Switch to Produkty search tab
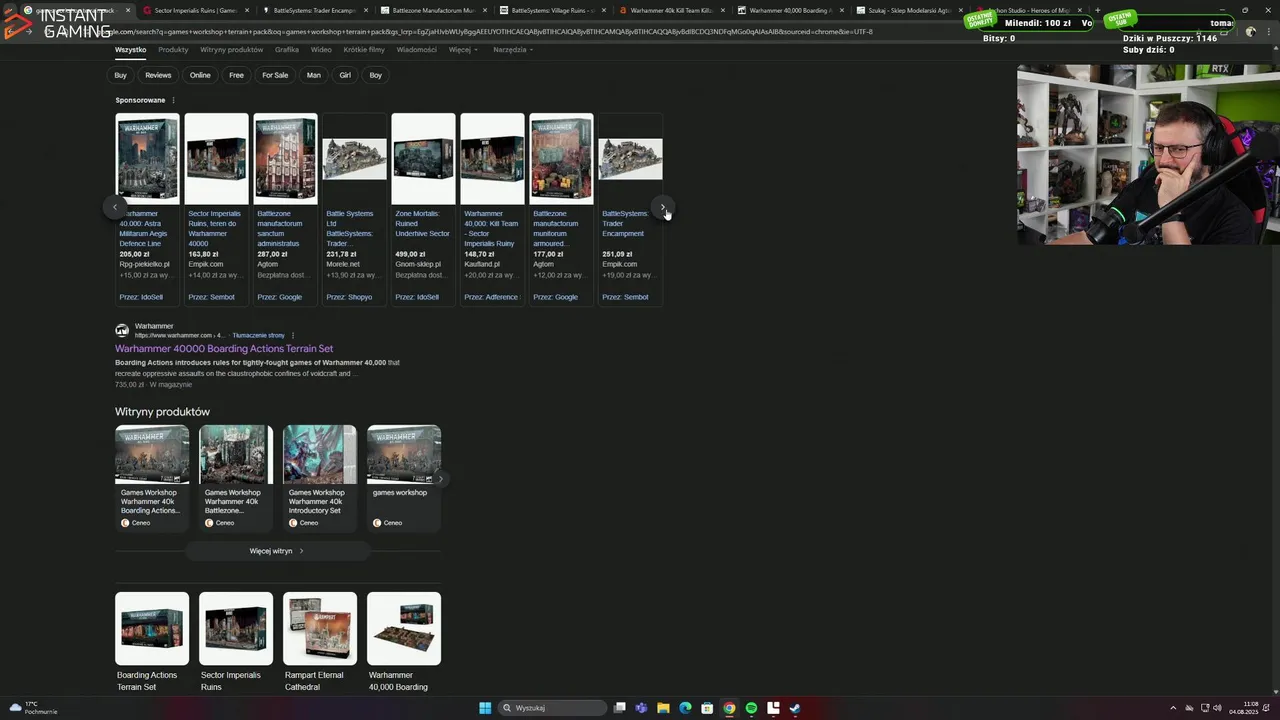 (x=173, y=49)
